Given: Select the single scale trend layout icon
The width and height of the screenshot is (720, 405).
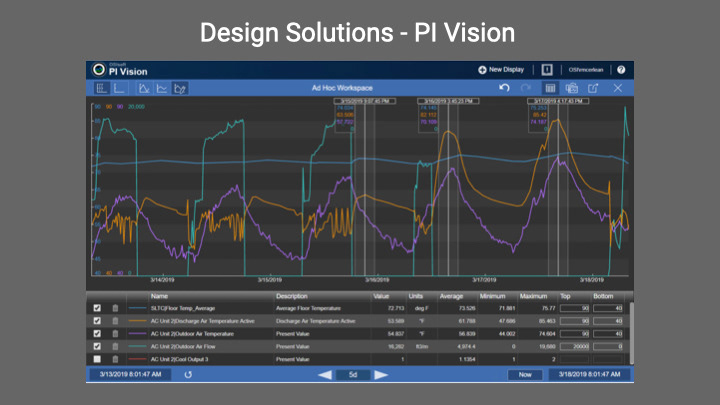Looking at the screenshot, I should [x=119, y=88].
